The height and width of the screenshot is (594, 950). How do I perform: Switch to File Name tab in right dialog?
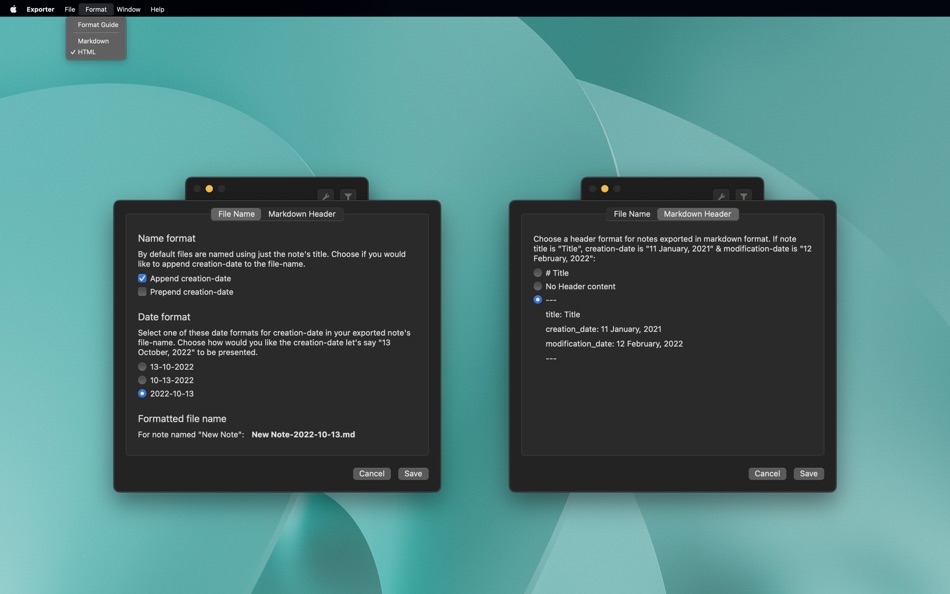tap(631, 214)
